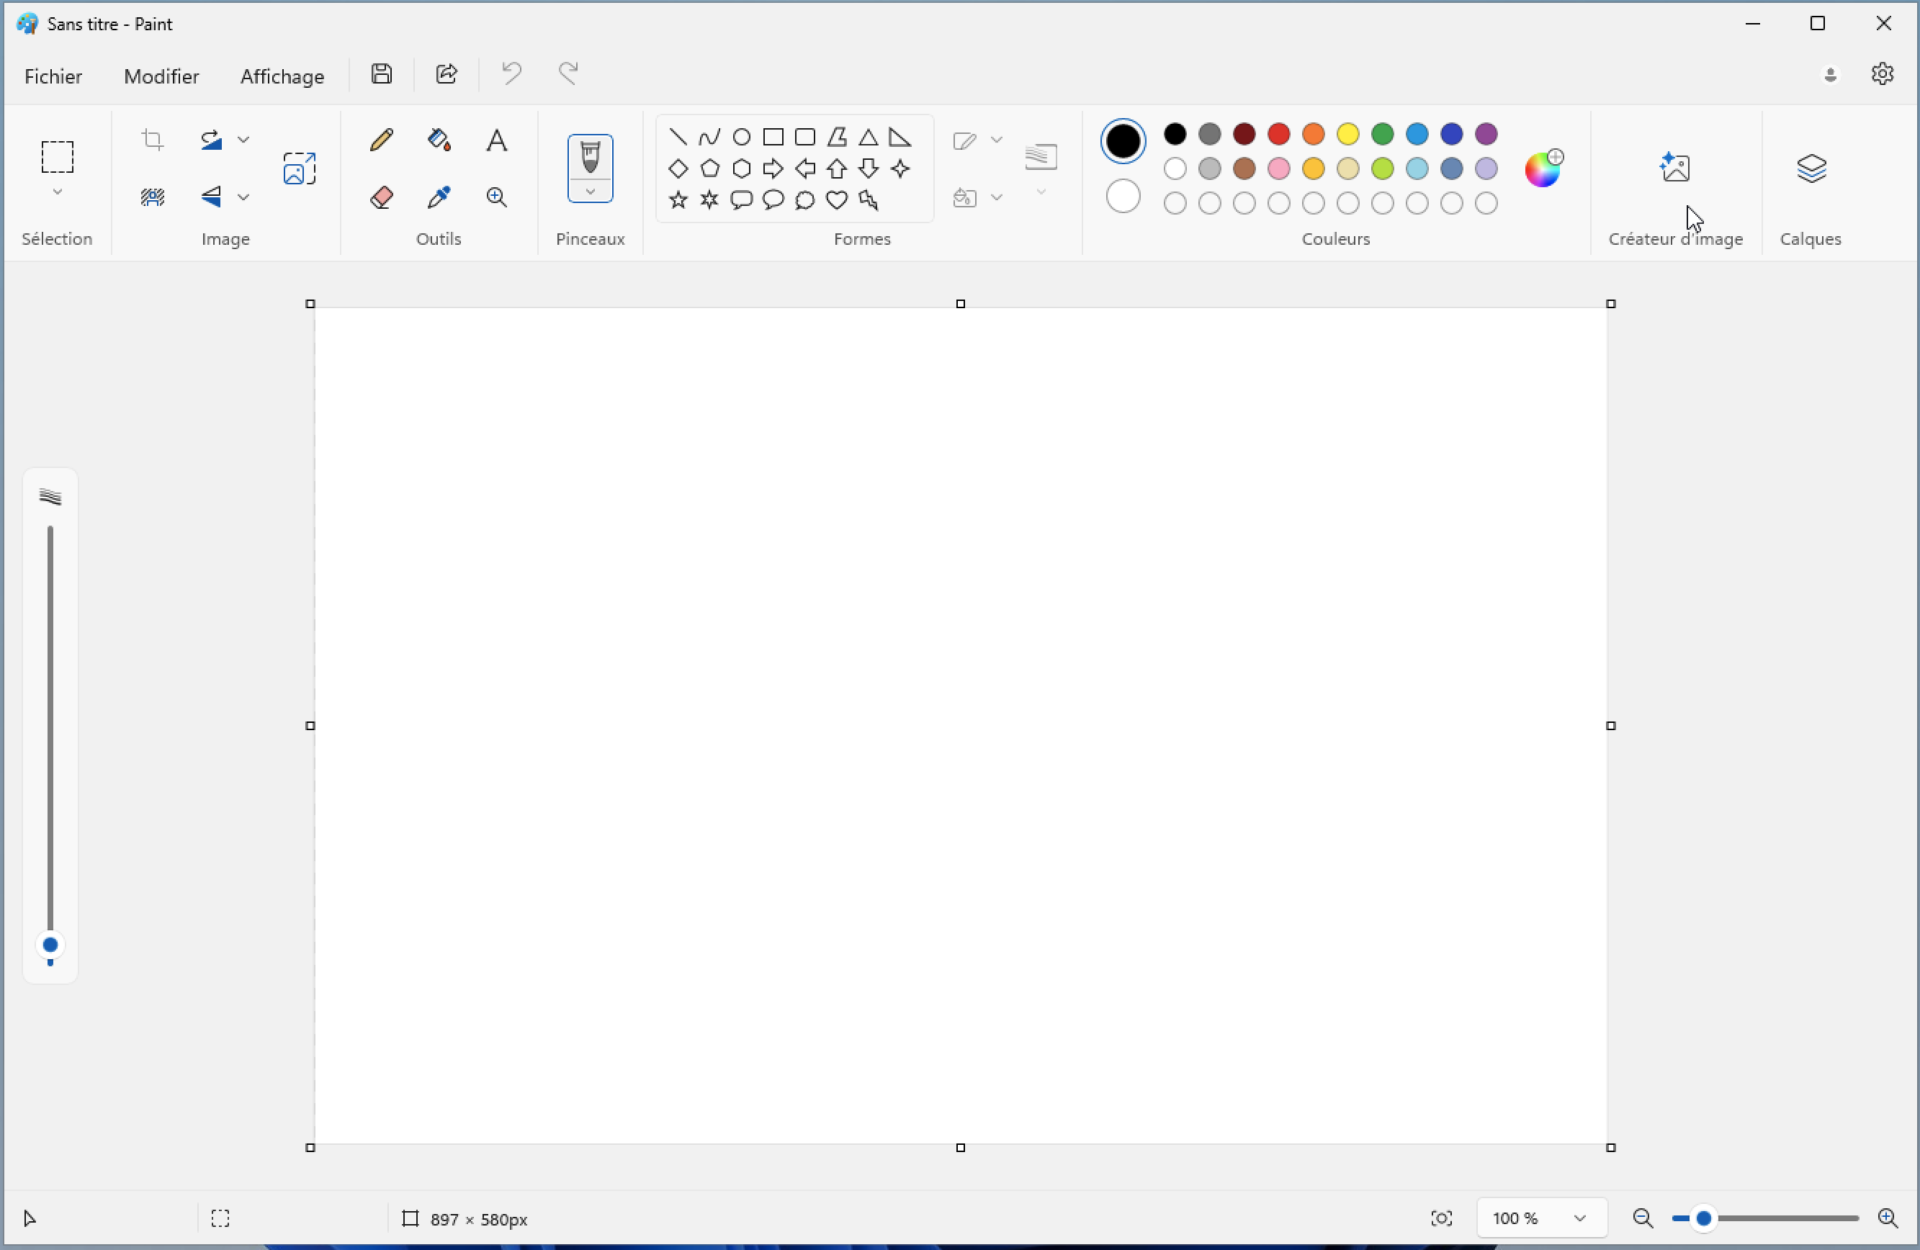Choose the Heart shape
Viewport: 1920px width, 1250px height.
tap(837, 200)
